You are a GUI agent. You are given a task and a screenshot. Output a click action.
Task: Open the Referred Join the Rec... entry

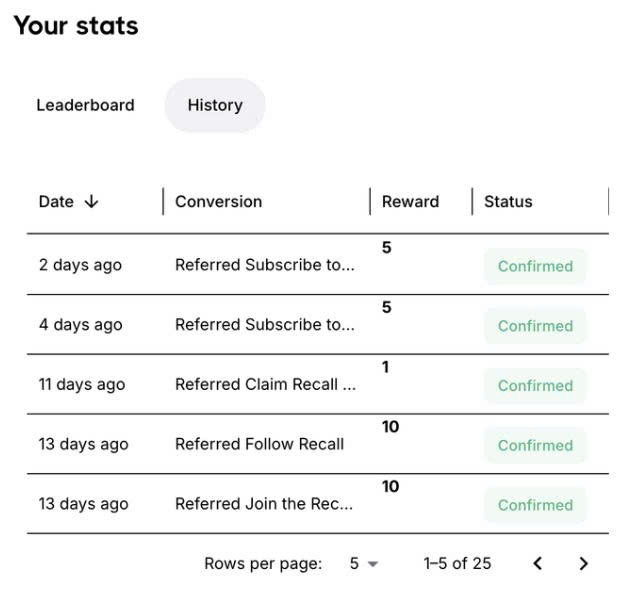coord(264,504)
